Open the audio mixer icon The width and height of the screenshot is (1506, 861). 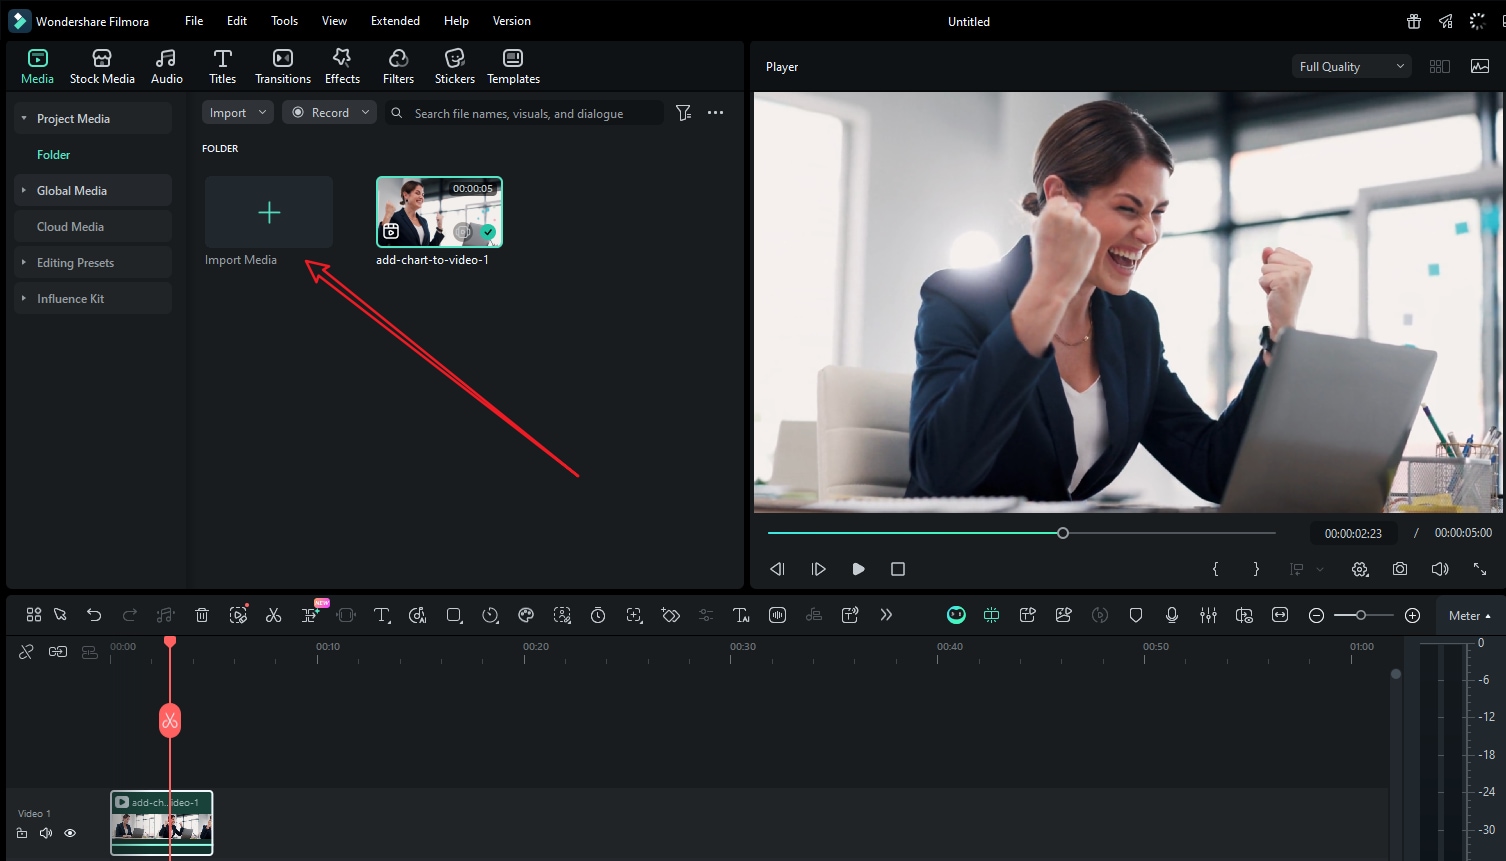click(x=1208, y=615)
